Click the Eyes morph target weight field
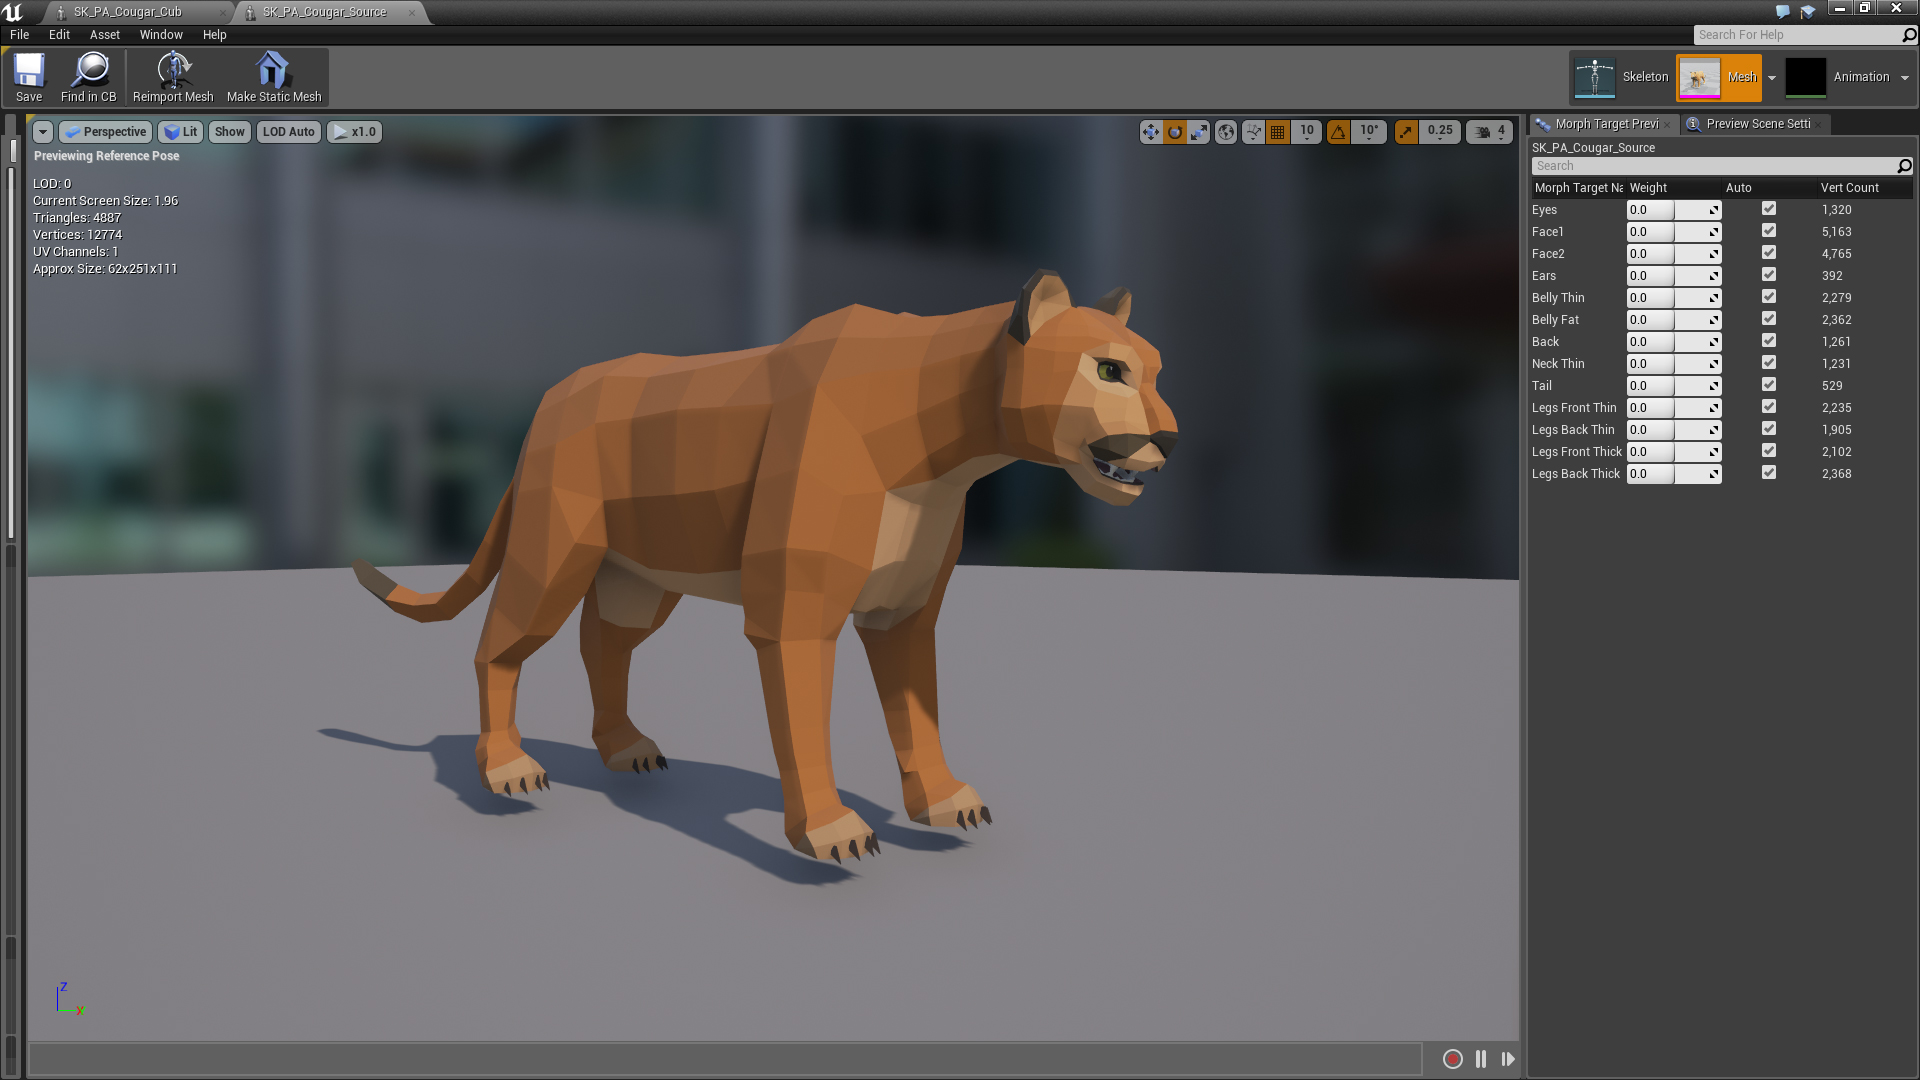Screen dimensions: 1920x1080 (x=1664, y=208)
